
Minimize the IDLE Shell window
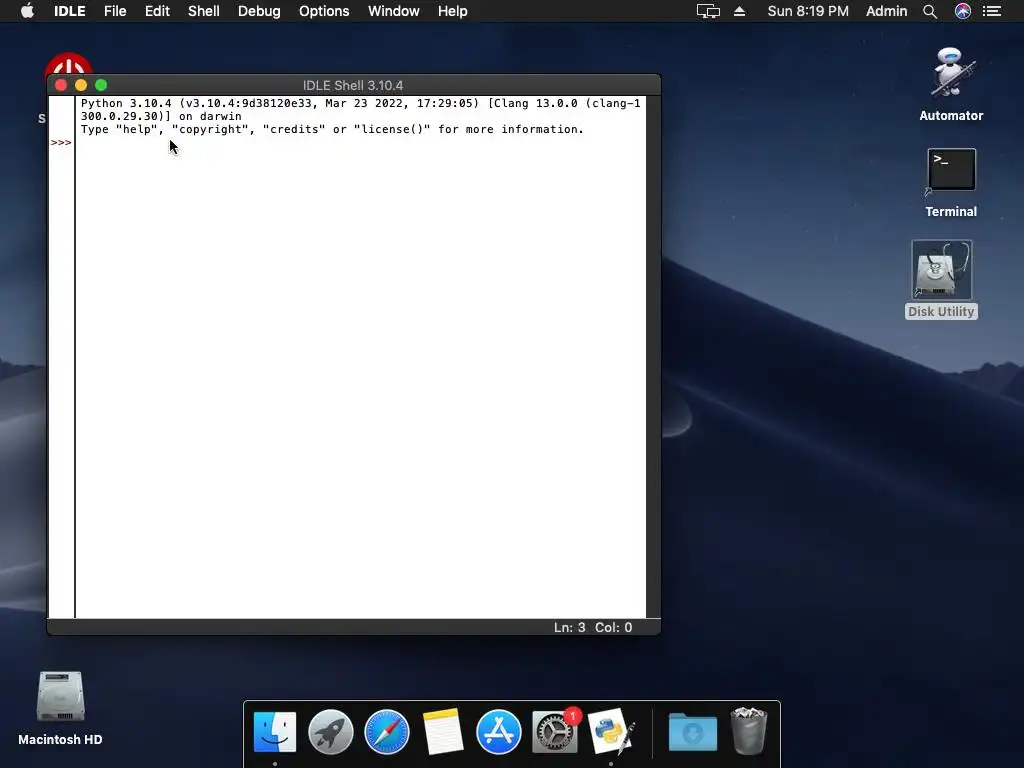[x=81, y=85]
